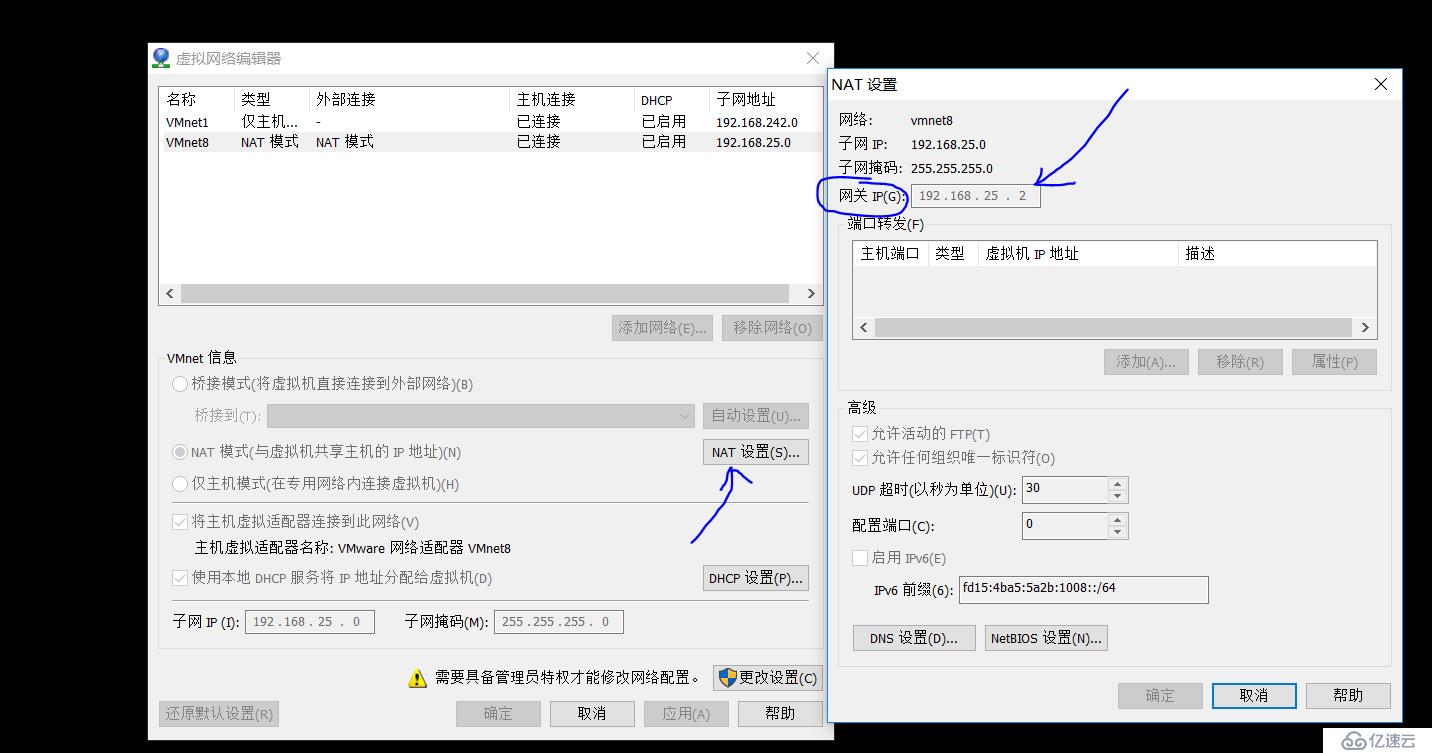Open the 桥接到 dropdown list
This screenshot has height=753, width=1432.
pyautogui.click(x=481, y=416)
